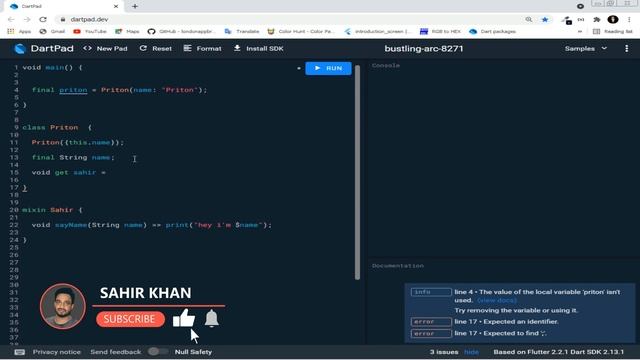Click the Documentation panel label
The image size is (640, 360).
point(398,266)
